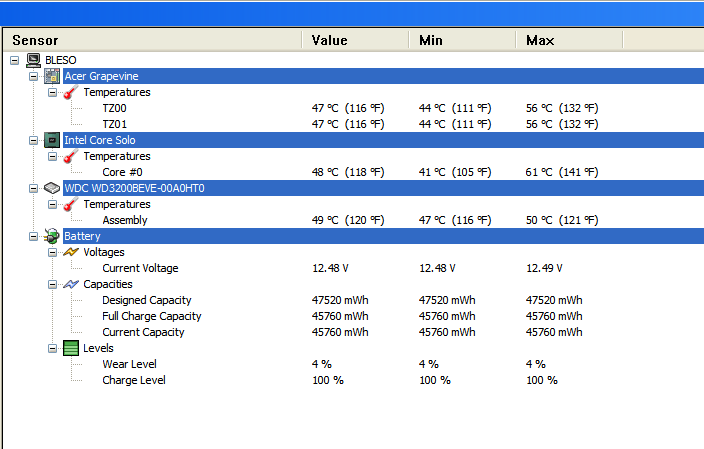Select the Wear Level entry
704x449 pixels.
point(129,364)
